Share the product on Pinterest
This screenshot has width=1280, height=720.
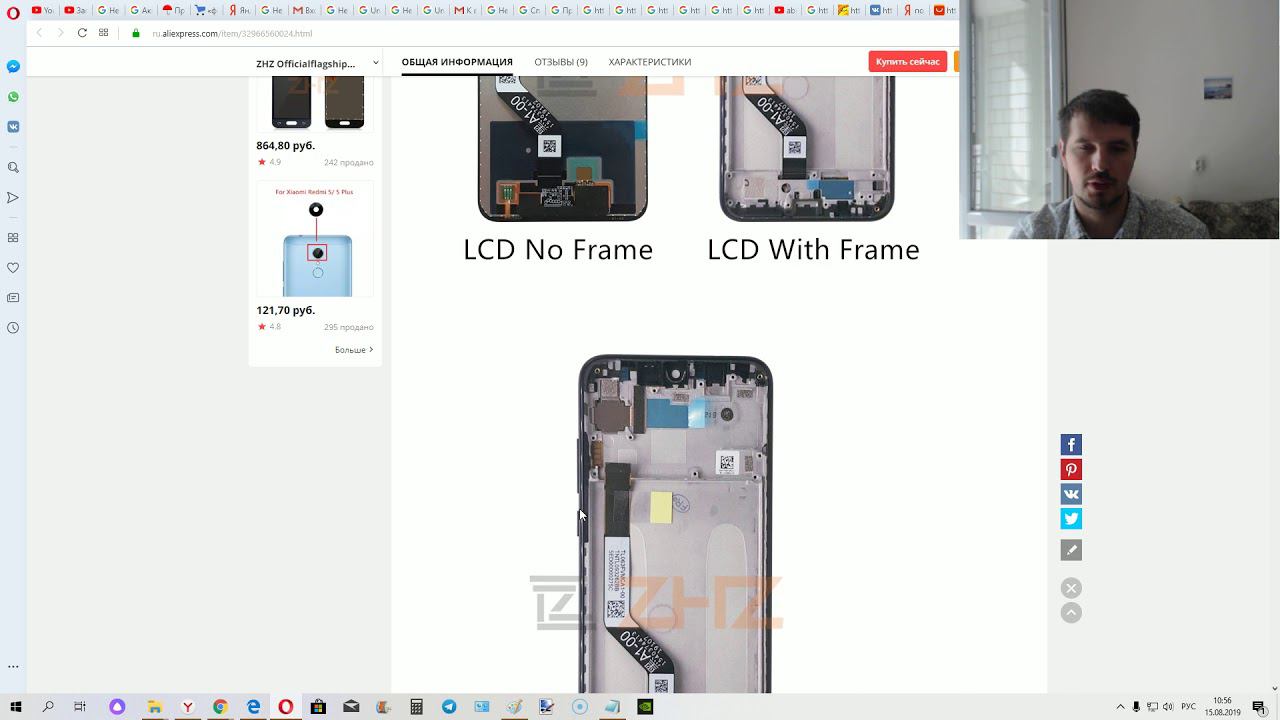pyautogui.click(x=1071, y=469)
